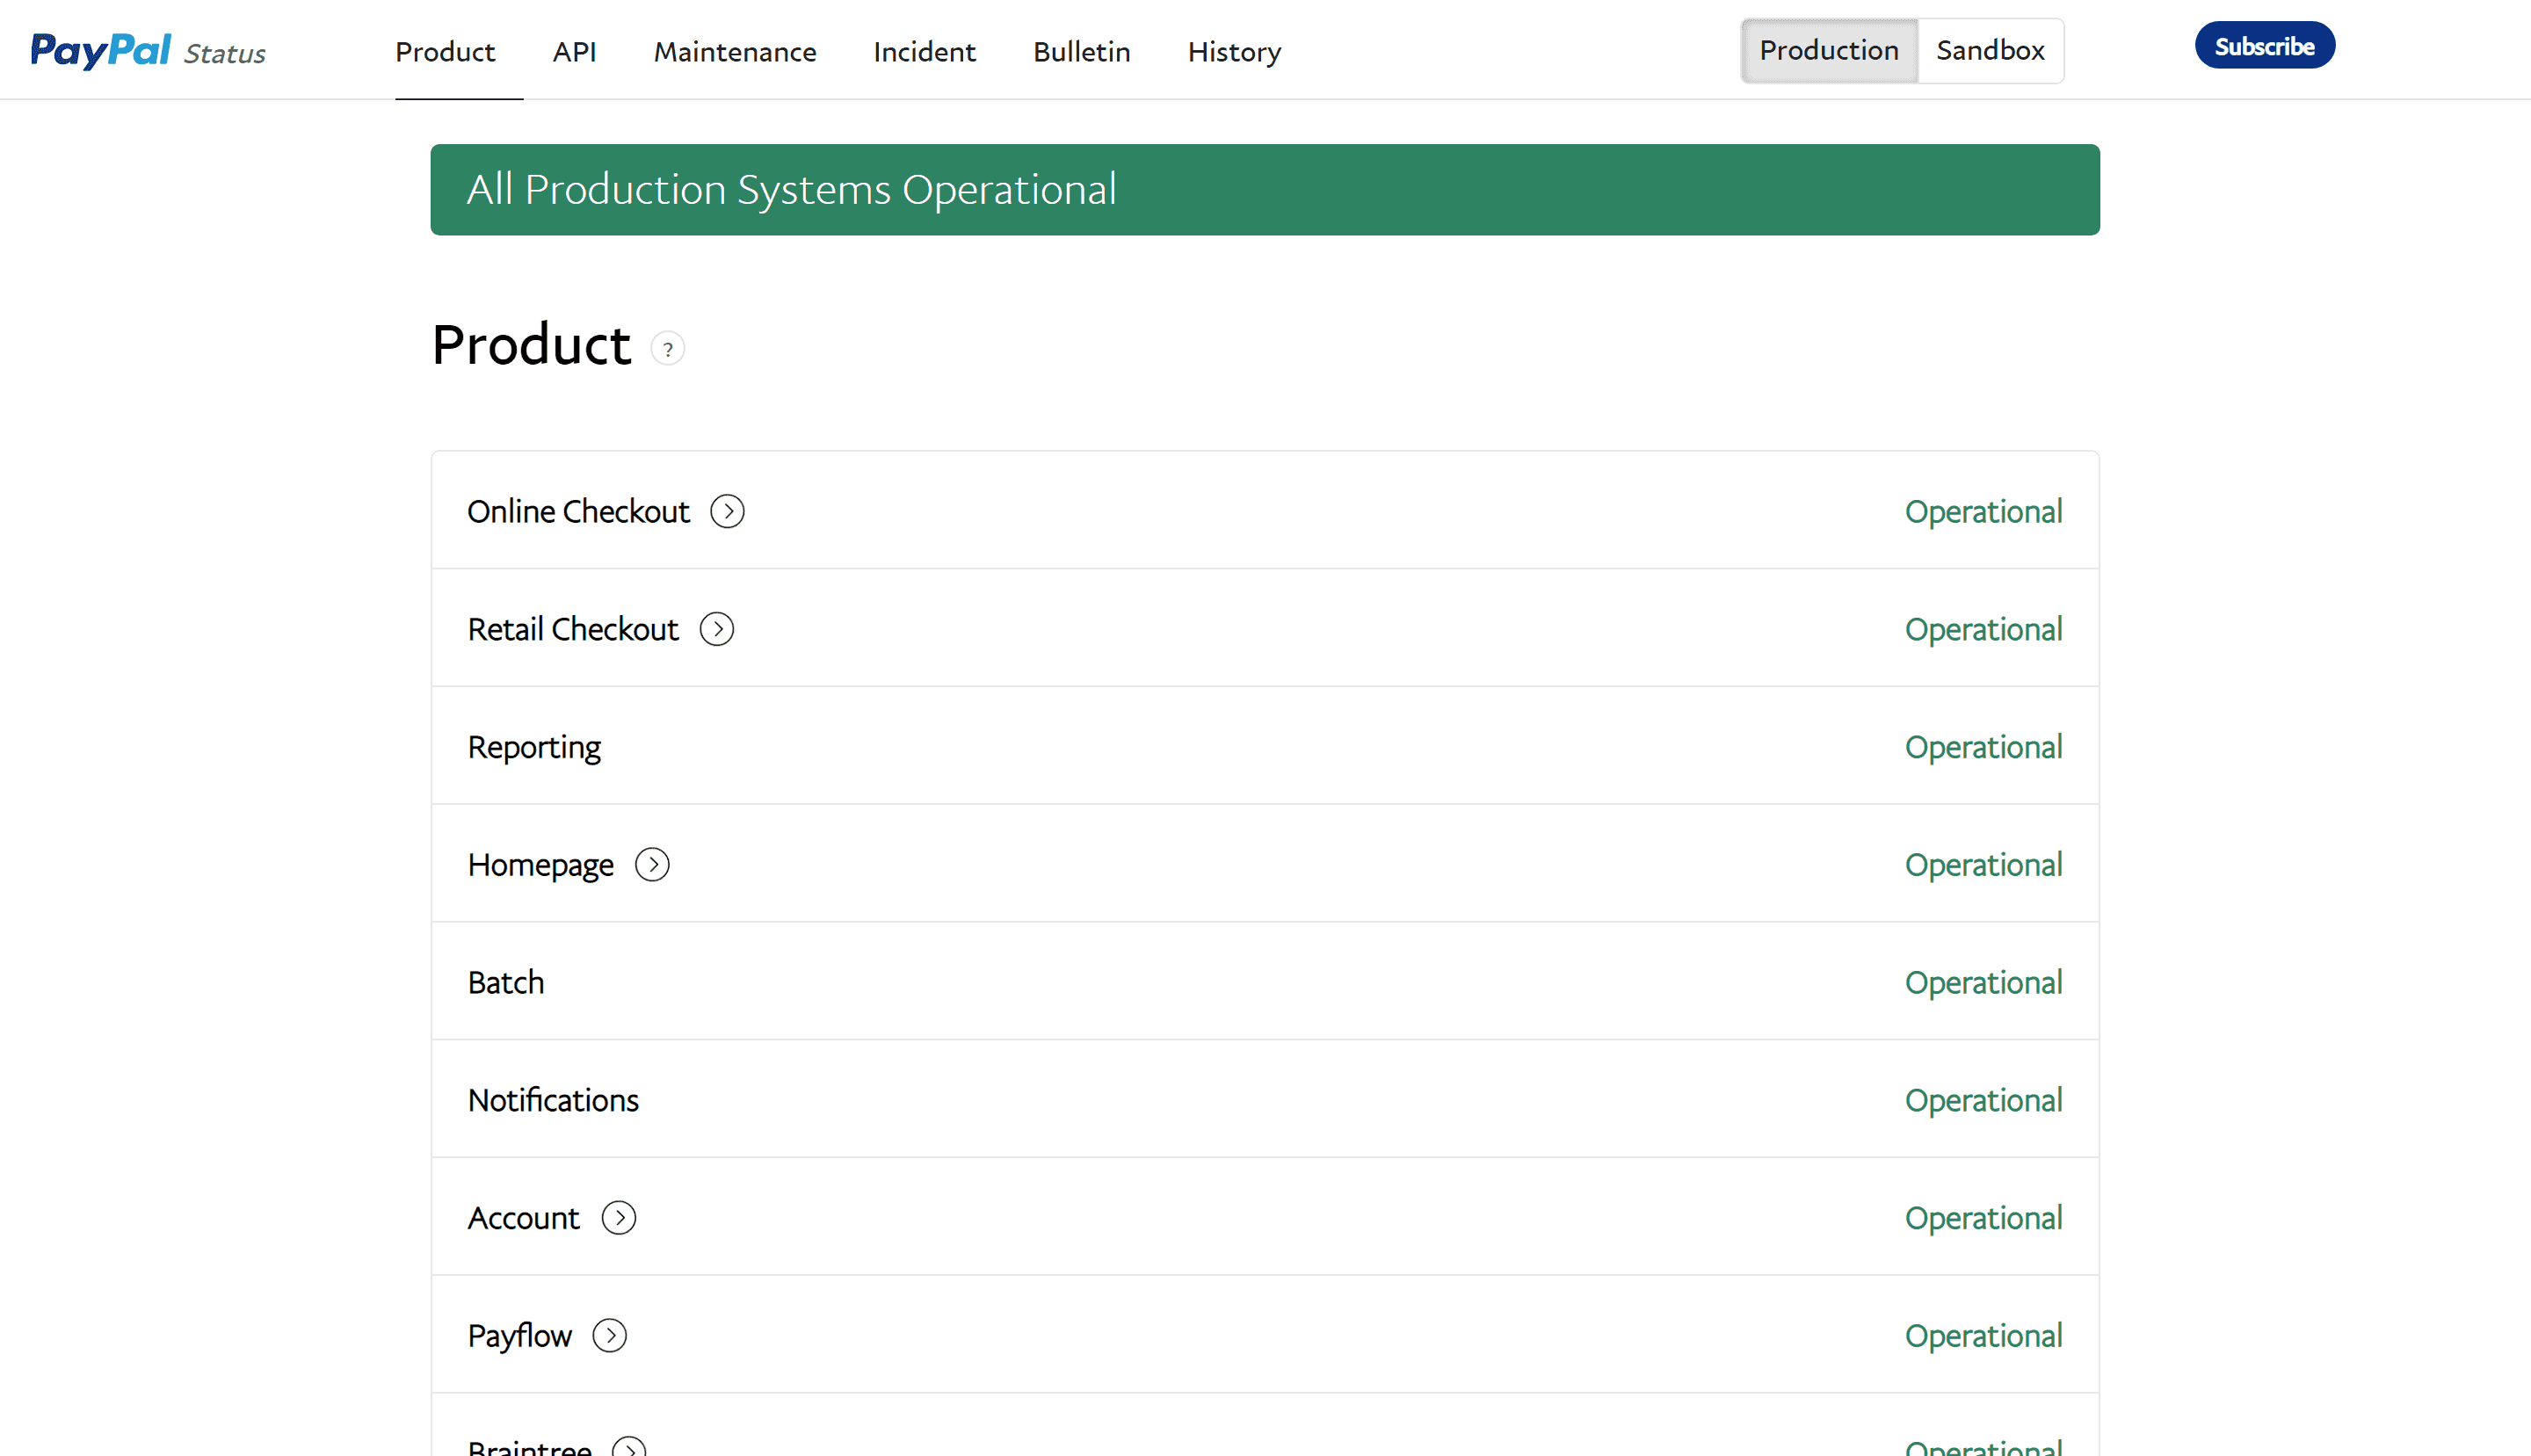Click Payflow circled arrow icon
Viewport: 2531px width, 1456px height.
(x=610, y=1335)
